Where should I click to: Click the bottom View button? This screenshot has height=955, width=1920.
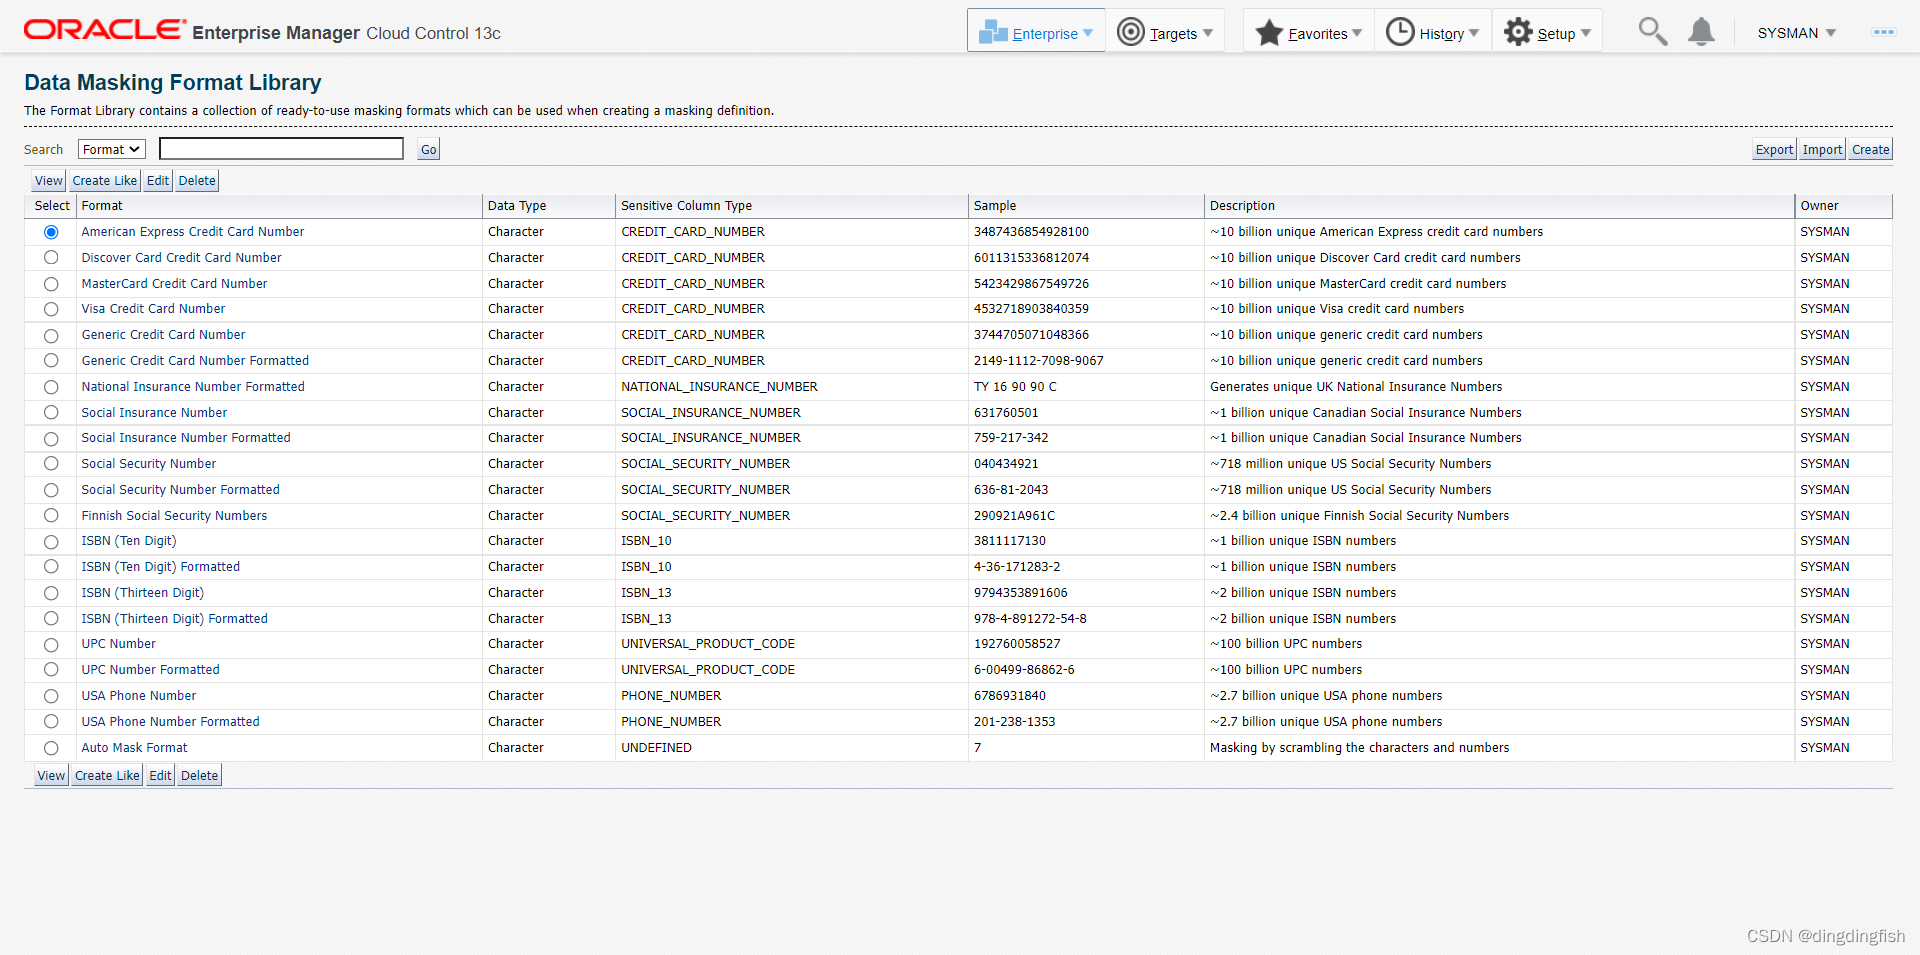(51, 776)
